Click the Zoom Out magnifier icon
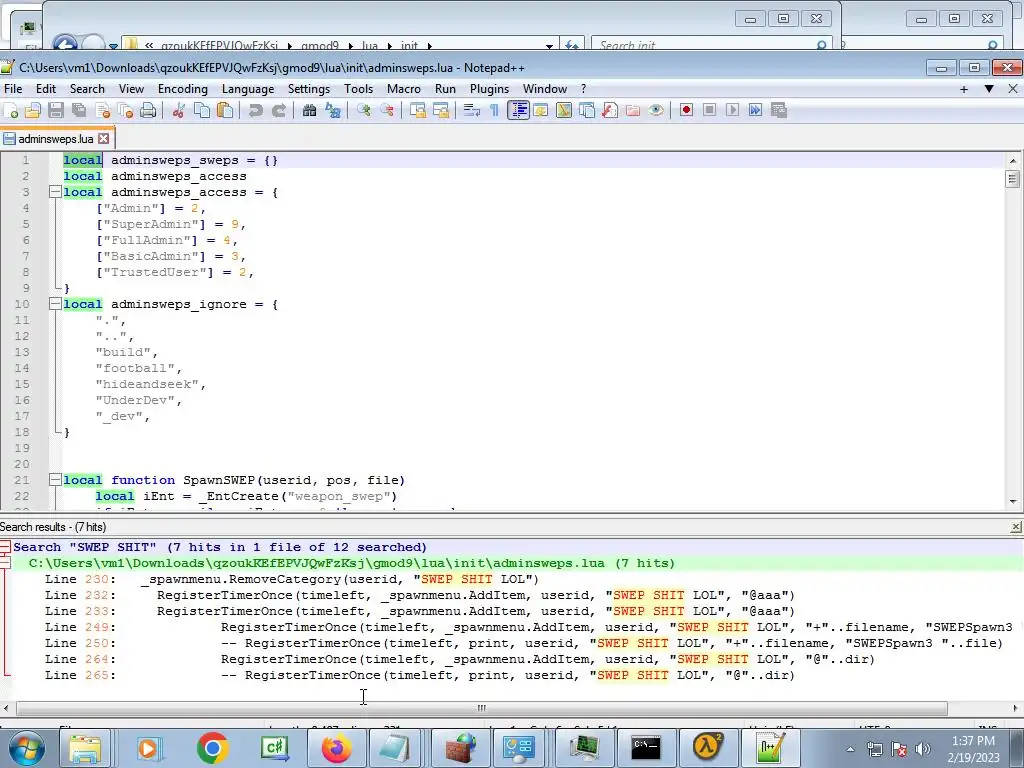This screenshot has width=1024, height=768. click(x=387, y=110)
